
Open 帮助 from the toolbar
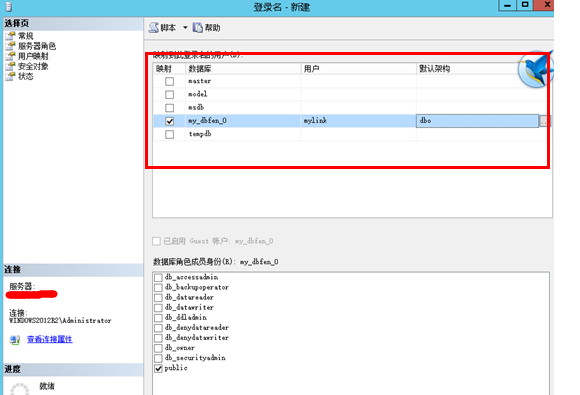206,28
